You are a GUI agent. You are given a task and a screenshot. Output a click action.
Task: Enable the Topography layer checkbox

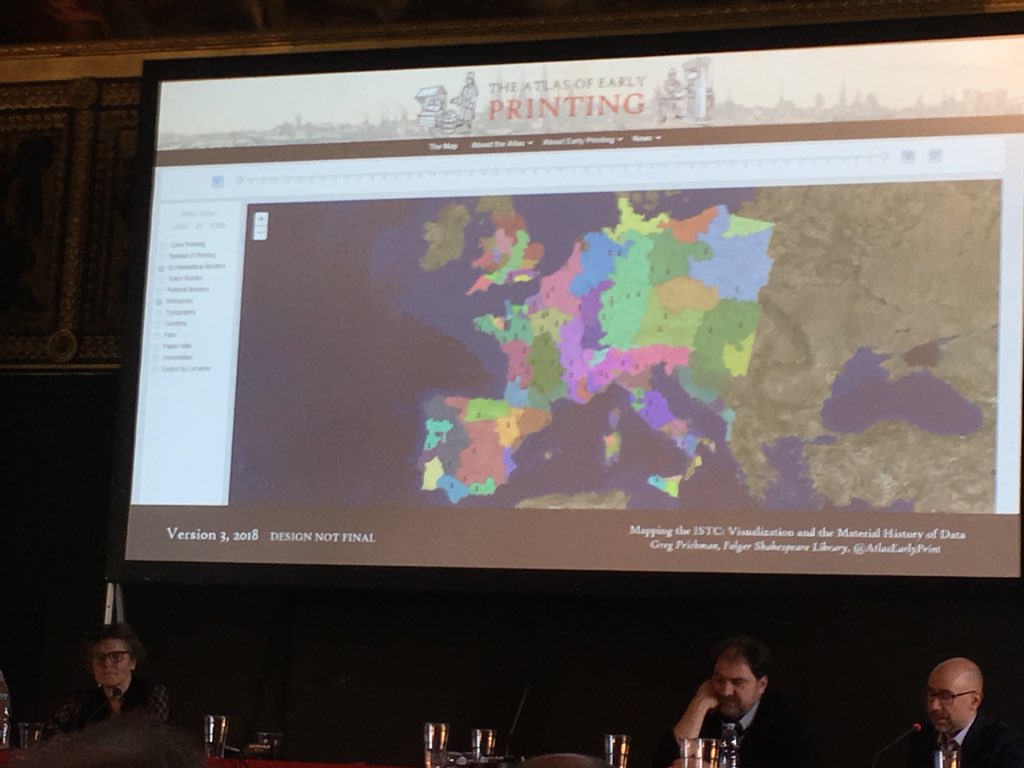[158, 313]
